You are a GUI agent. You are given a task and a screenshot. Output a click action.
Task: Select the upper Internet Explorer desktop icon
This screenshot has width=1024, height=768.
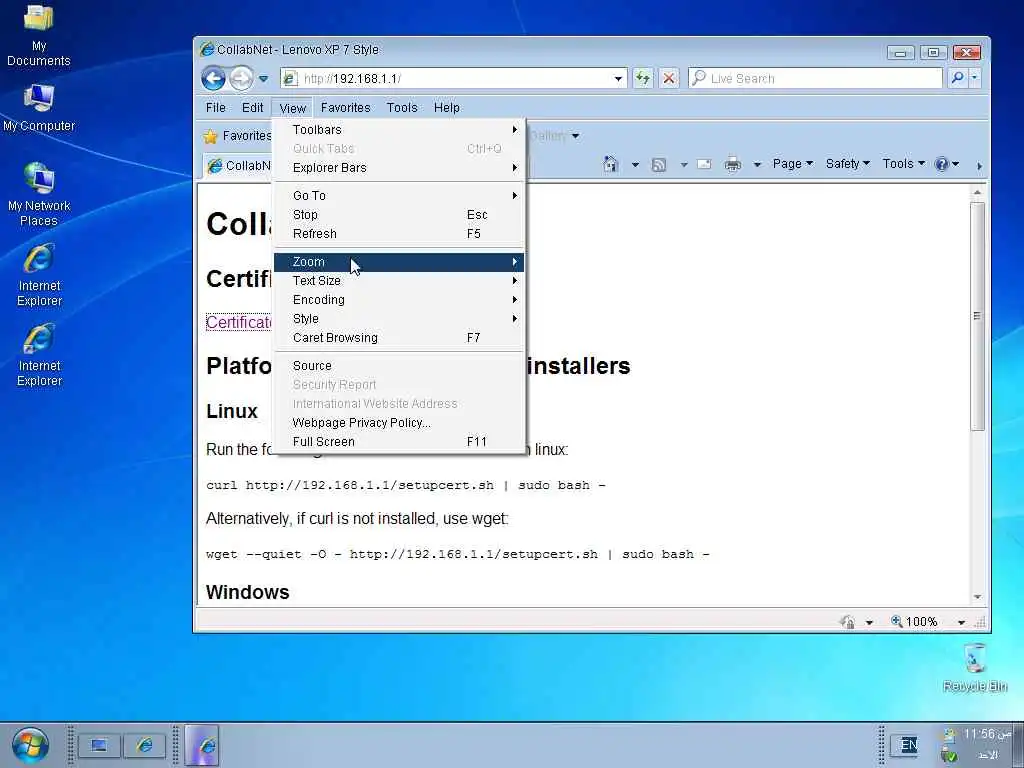point(39,275)
